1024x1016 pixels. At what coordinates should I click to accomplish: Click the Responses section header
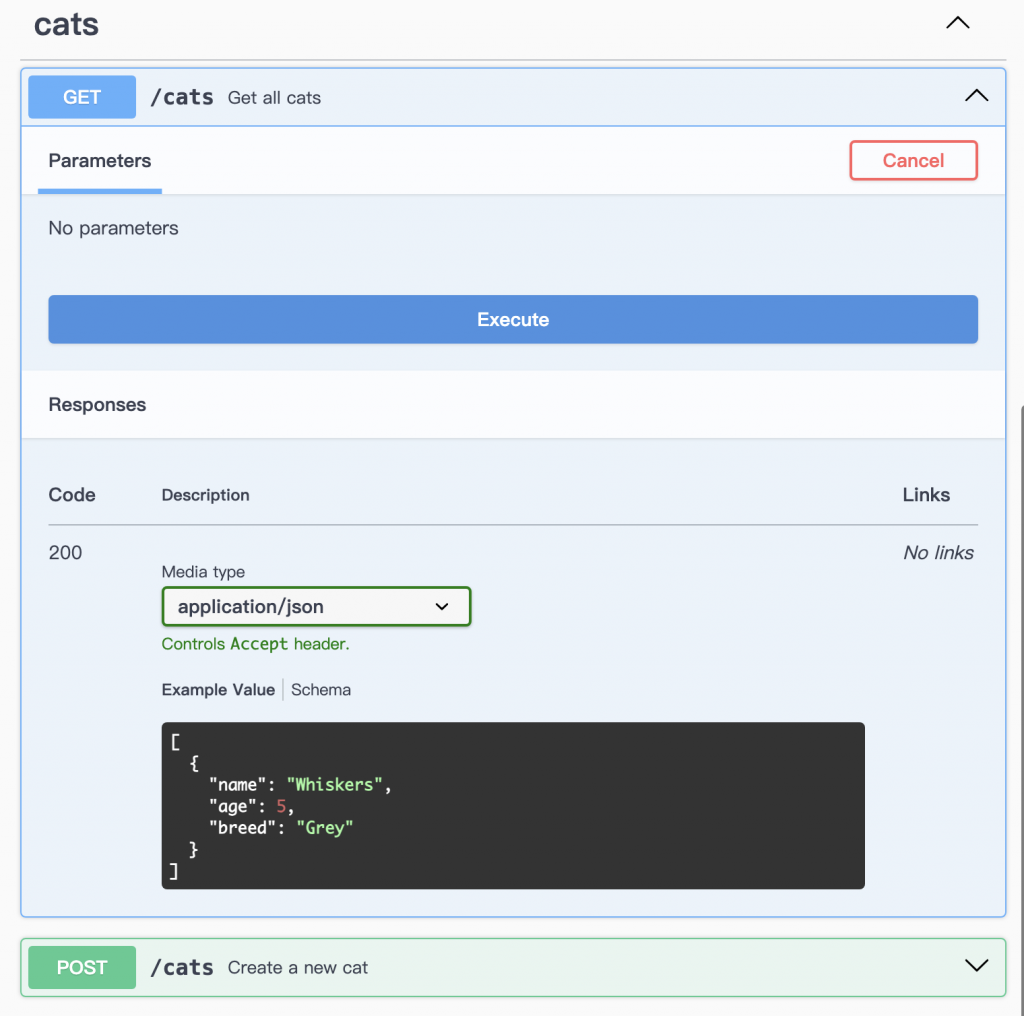point(97,405)
